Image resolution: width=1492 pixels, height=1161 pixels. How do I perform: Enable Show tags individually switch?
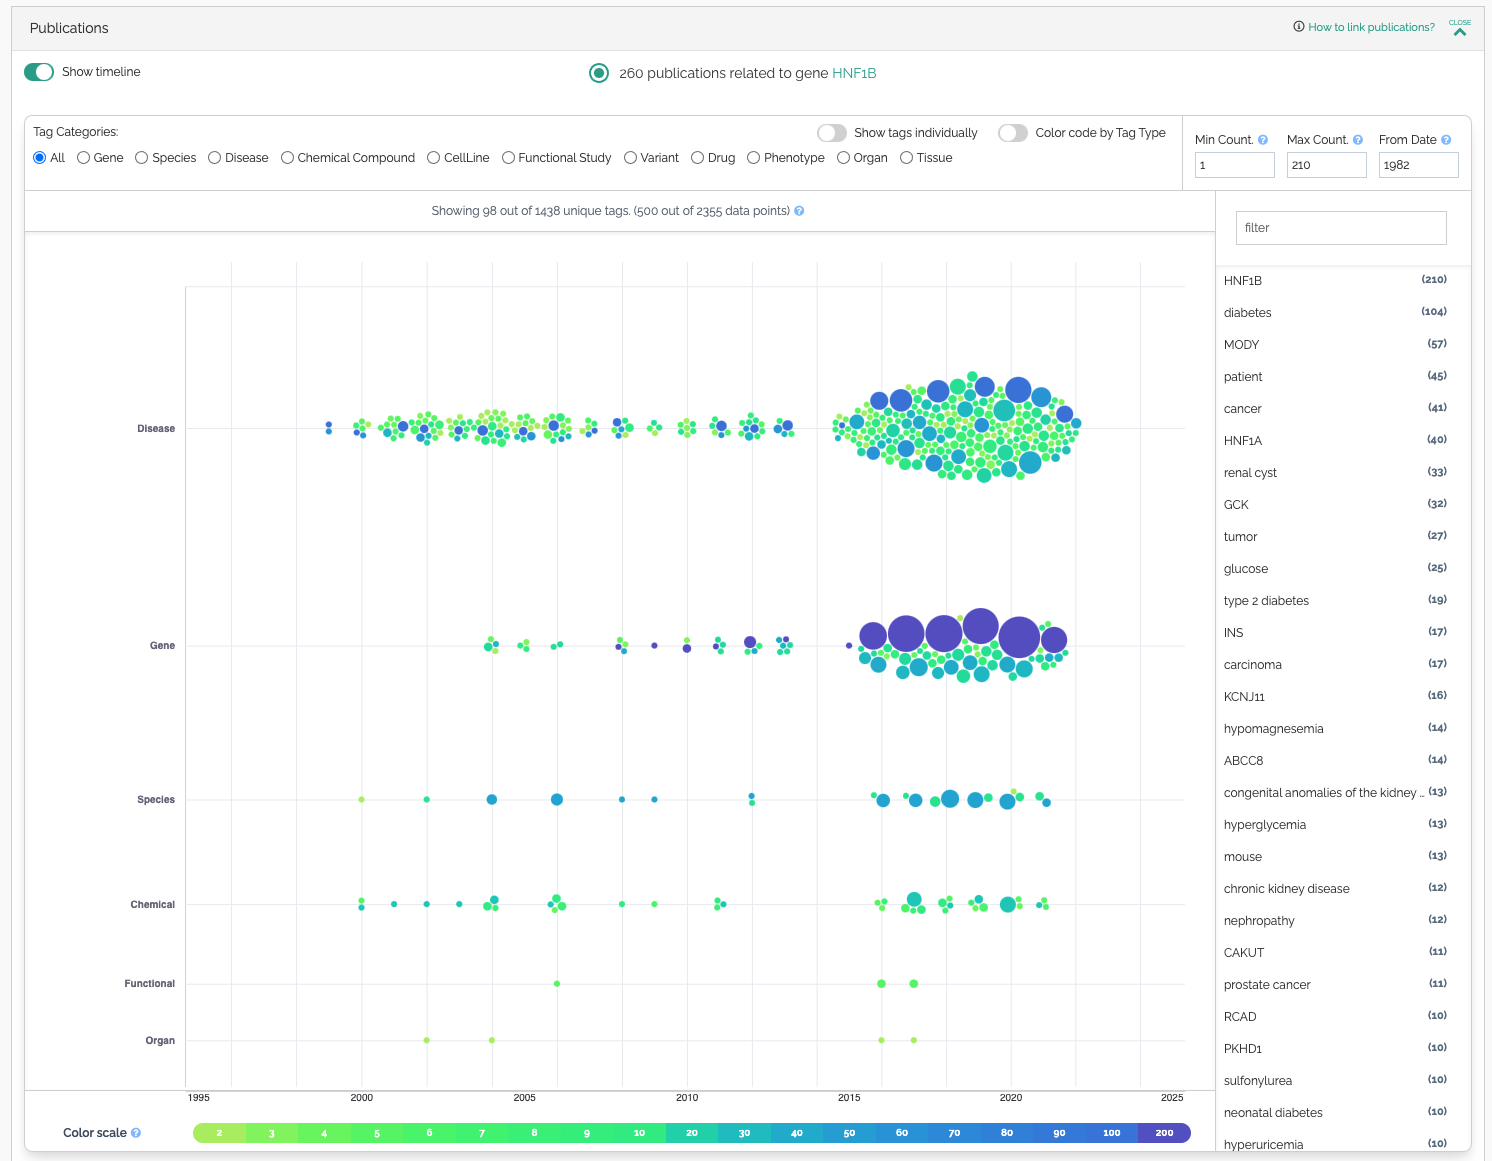[x=832, y=133]
